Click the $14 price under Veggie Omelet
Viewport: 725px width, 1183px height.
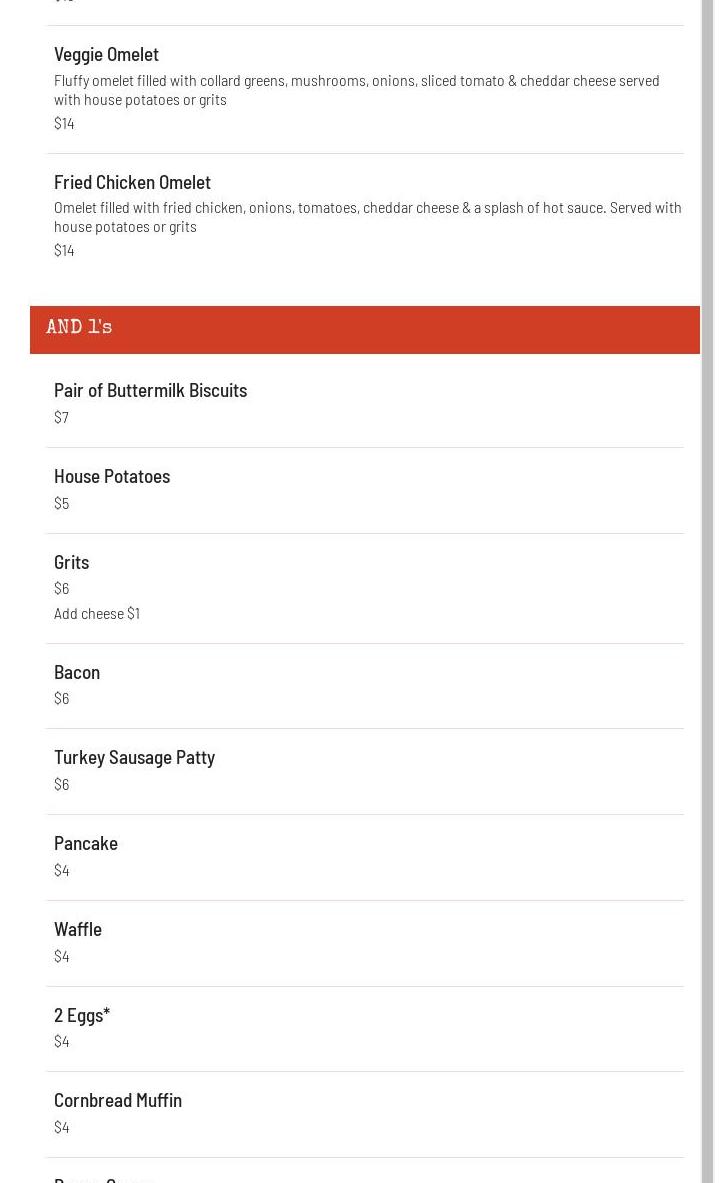(64, 123)
